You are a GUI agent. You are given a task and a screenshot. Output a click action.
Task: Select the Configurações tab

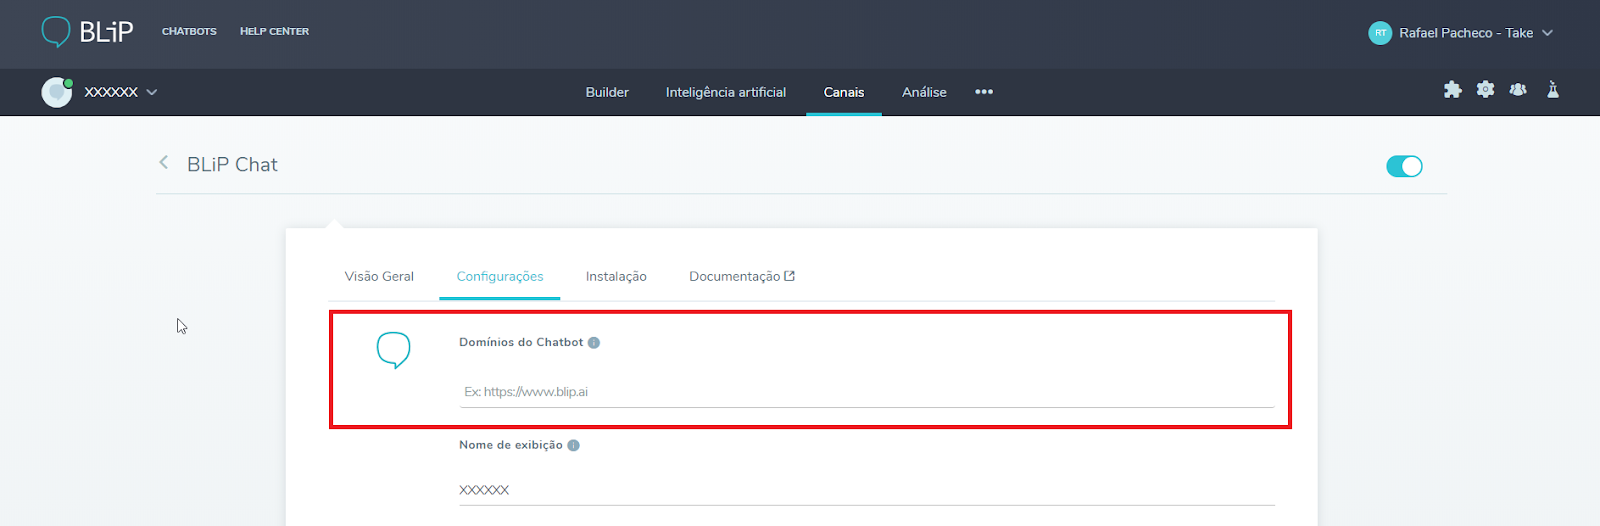500,276
